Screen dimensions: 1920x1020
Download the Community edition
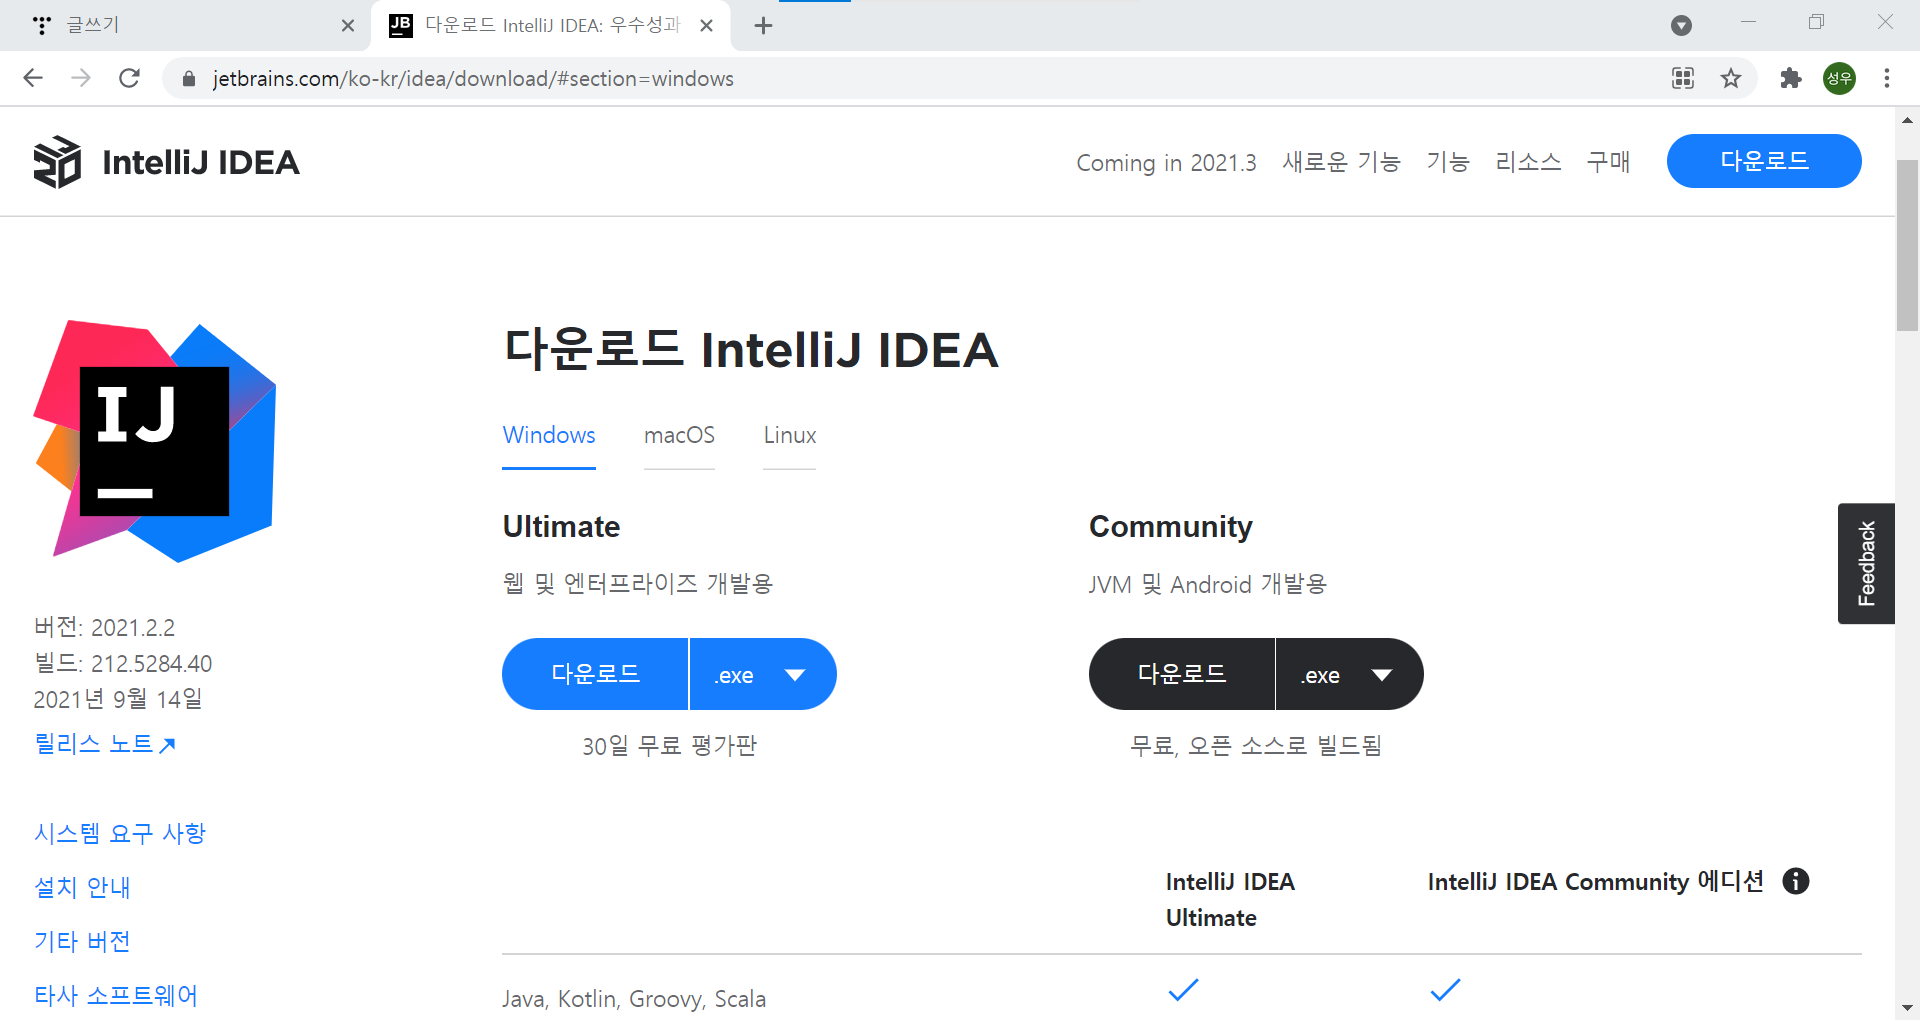coord(1182,674)
